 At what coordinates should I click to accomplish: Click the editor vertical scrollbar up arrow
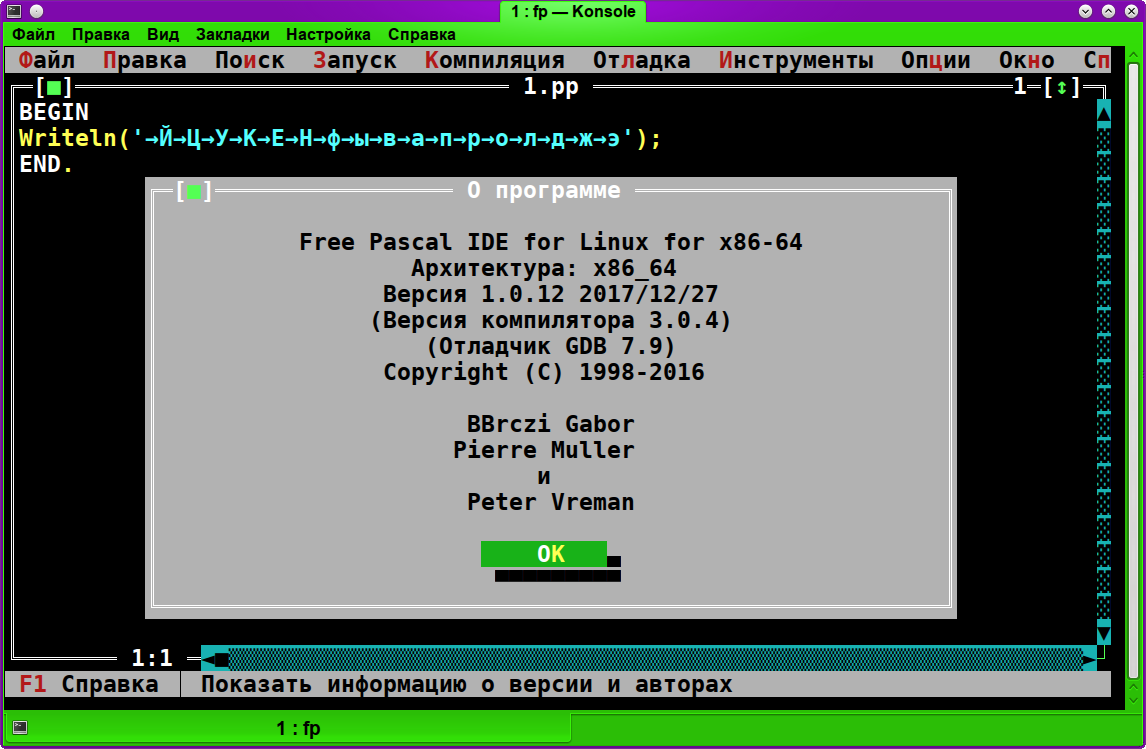(1103, 112)
